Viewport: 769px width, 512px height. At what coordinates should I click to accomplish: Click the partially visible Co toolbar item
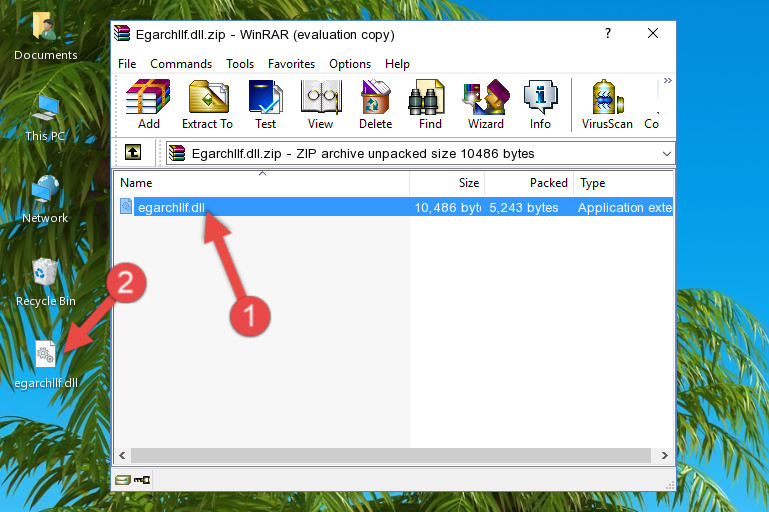pos(651,104)
